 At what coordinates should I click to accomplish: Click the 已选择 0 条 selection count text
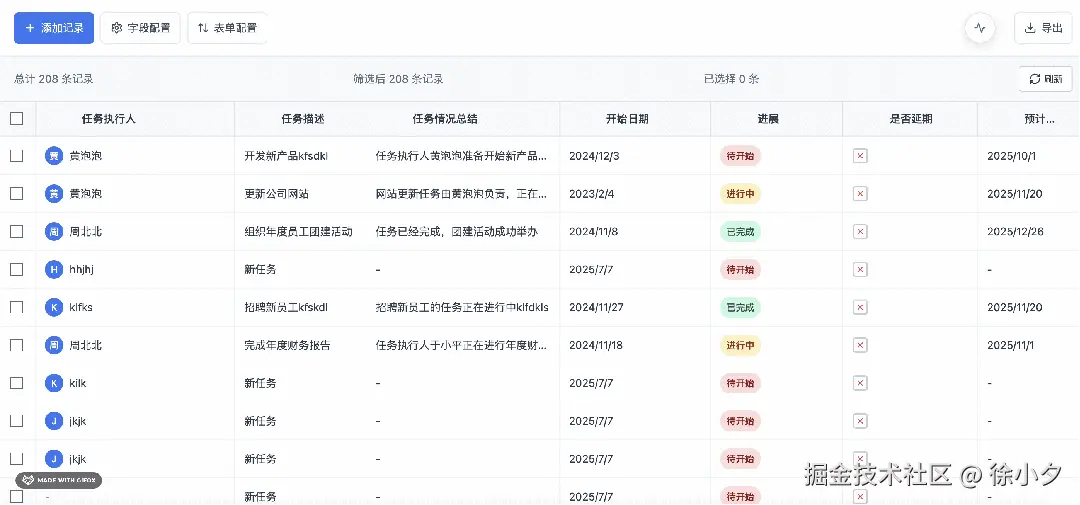click(731, 79)
